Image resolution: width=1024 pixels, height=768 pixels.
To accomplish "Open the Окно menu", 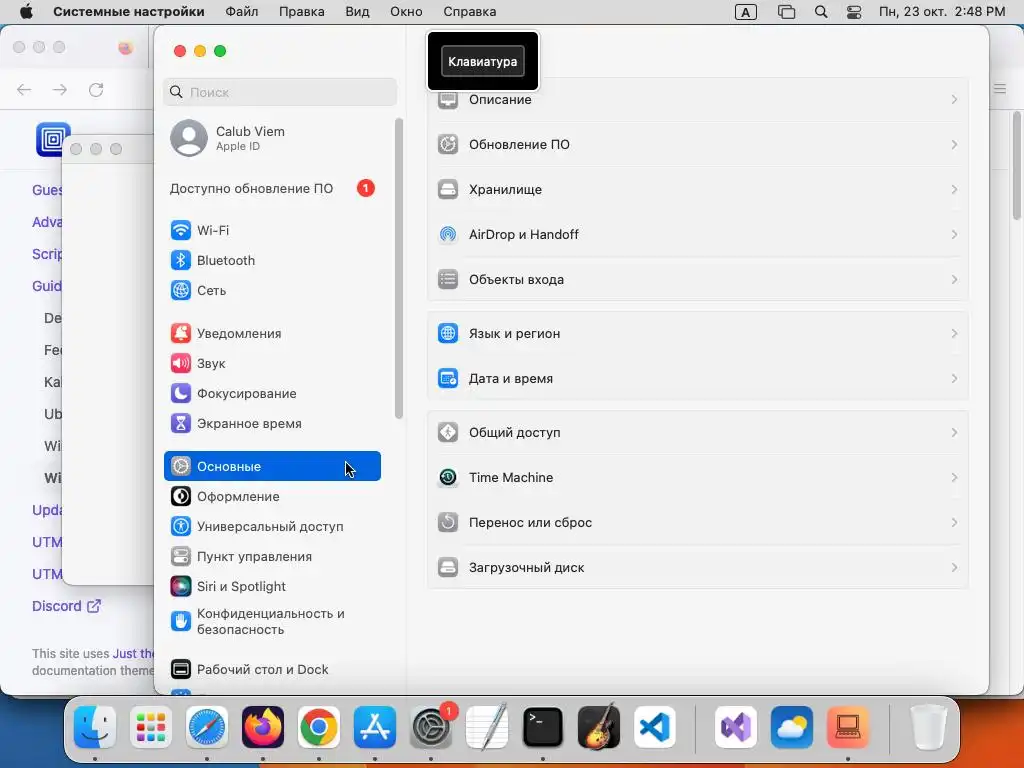I will point(406,12).
